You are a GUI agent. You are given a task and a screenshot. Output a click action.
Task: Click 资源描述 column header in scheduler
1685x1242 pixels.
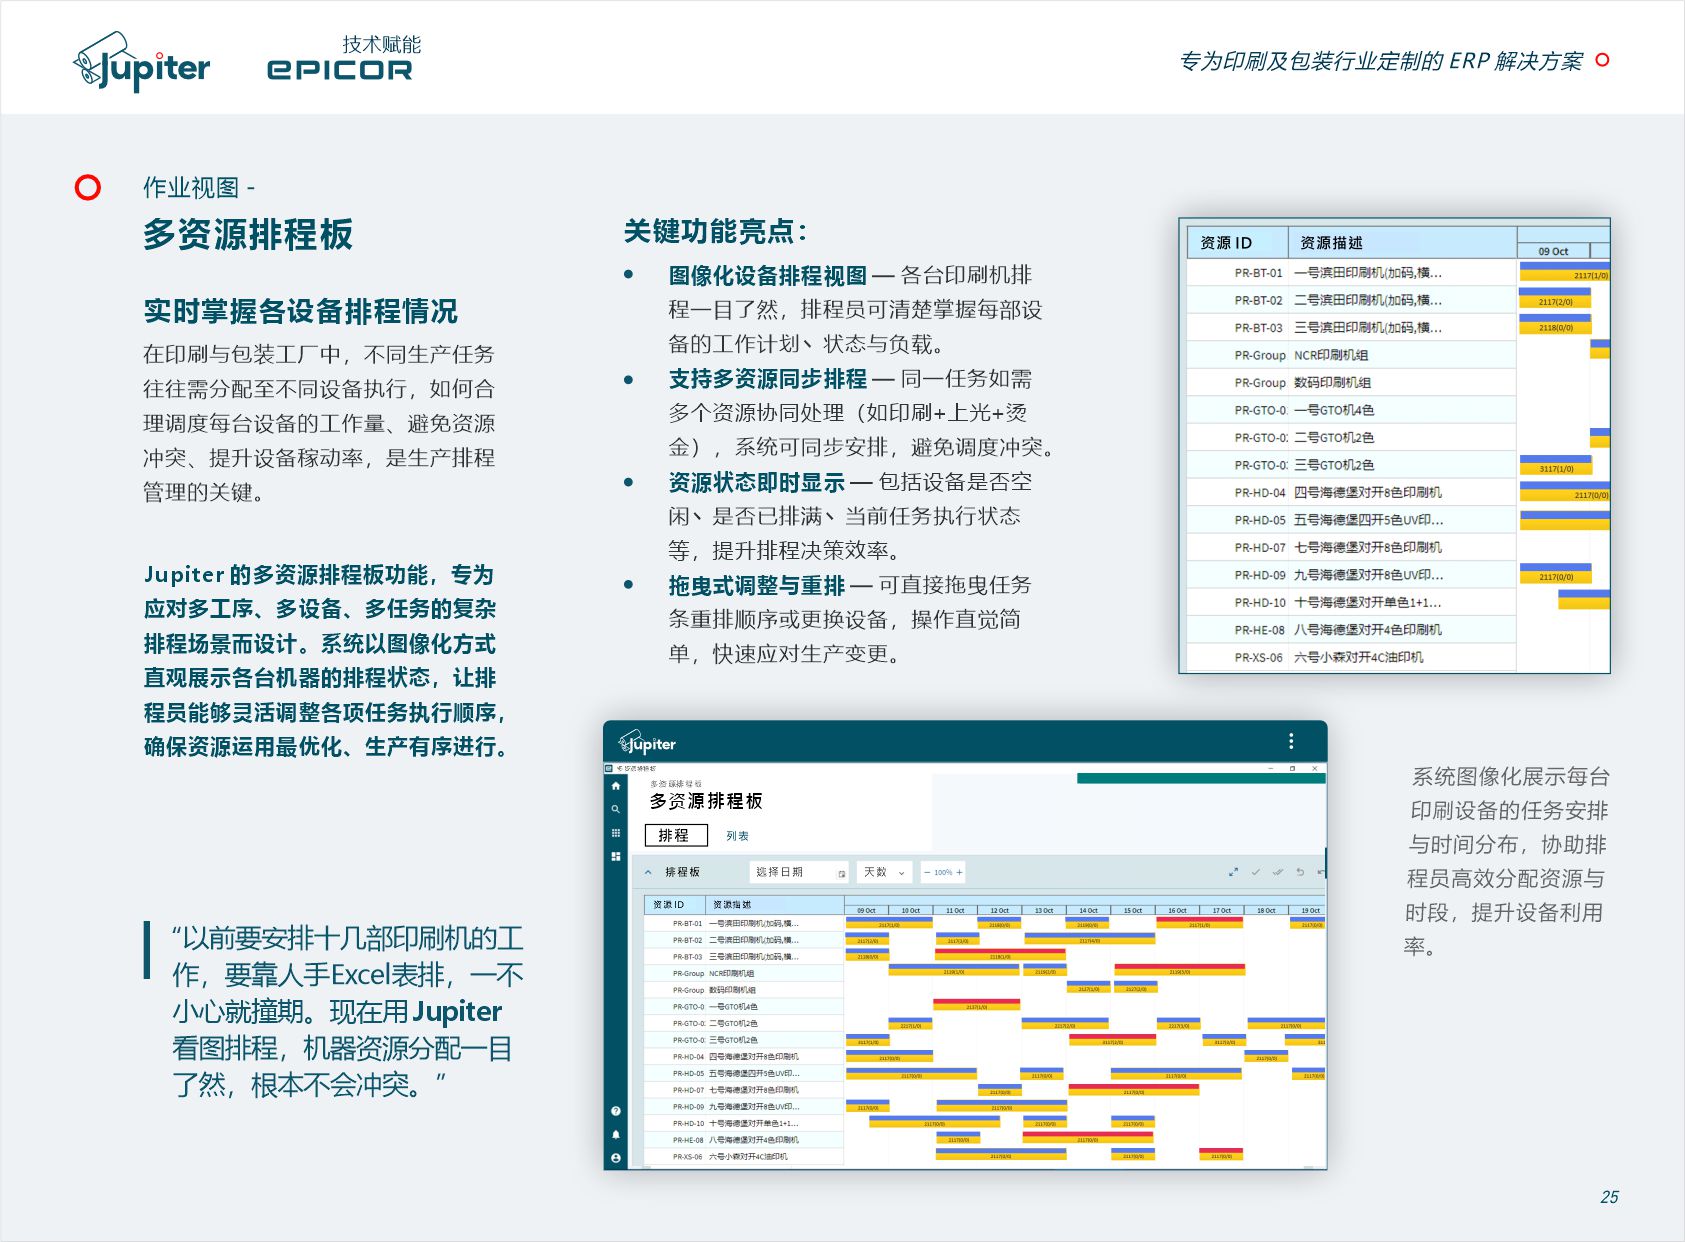[775, 905]
